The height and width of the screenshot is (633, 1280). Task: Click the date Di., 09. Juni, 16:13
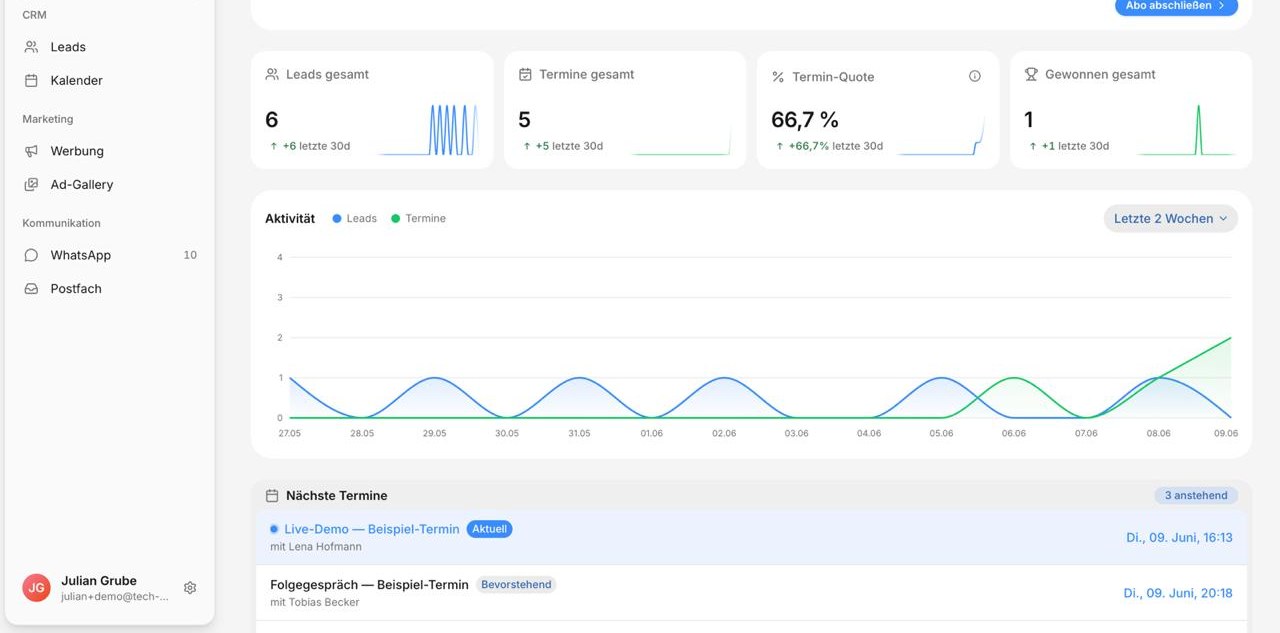coord(1179,537)
